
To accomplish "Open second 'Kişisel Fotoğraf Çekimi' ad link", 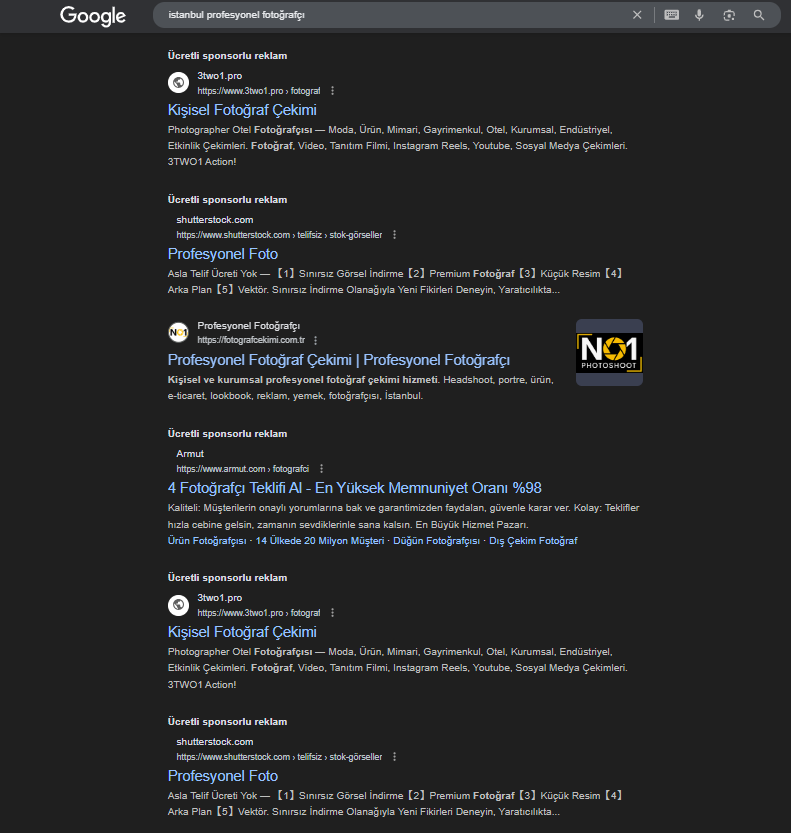I will tap(242, 632).
